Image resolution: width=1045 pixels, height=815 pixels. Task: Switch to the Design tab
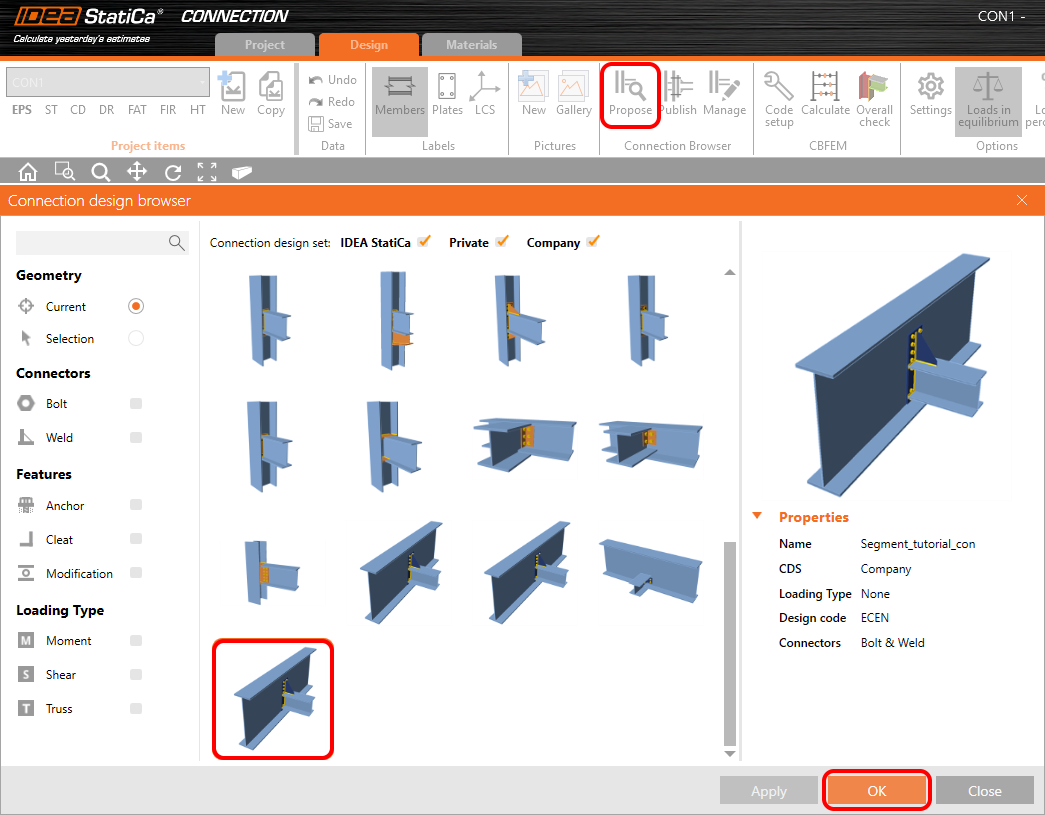(369, 45)
